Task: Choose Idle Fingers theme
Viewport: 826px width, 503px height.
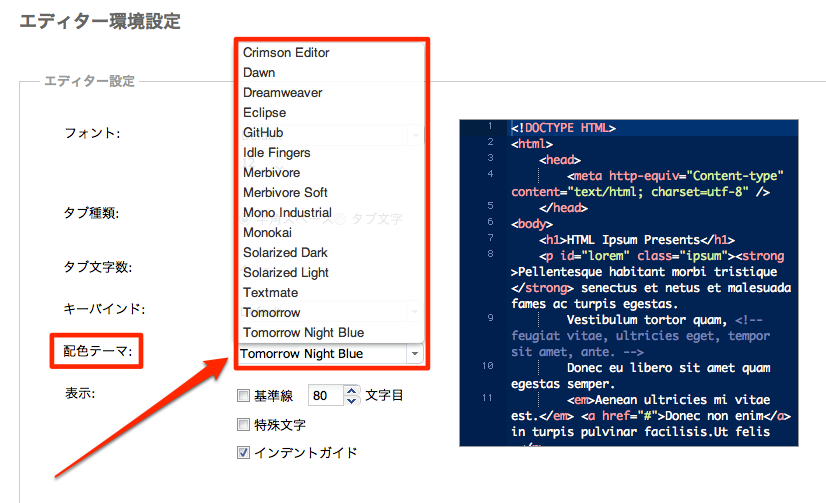Action: click(x=276, y=153)
